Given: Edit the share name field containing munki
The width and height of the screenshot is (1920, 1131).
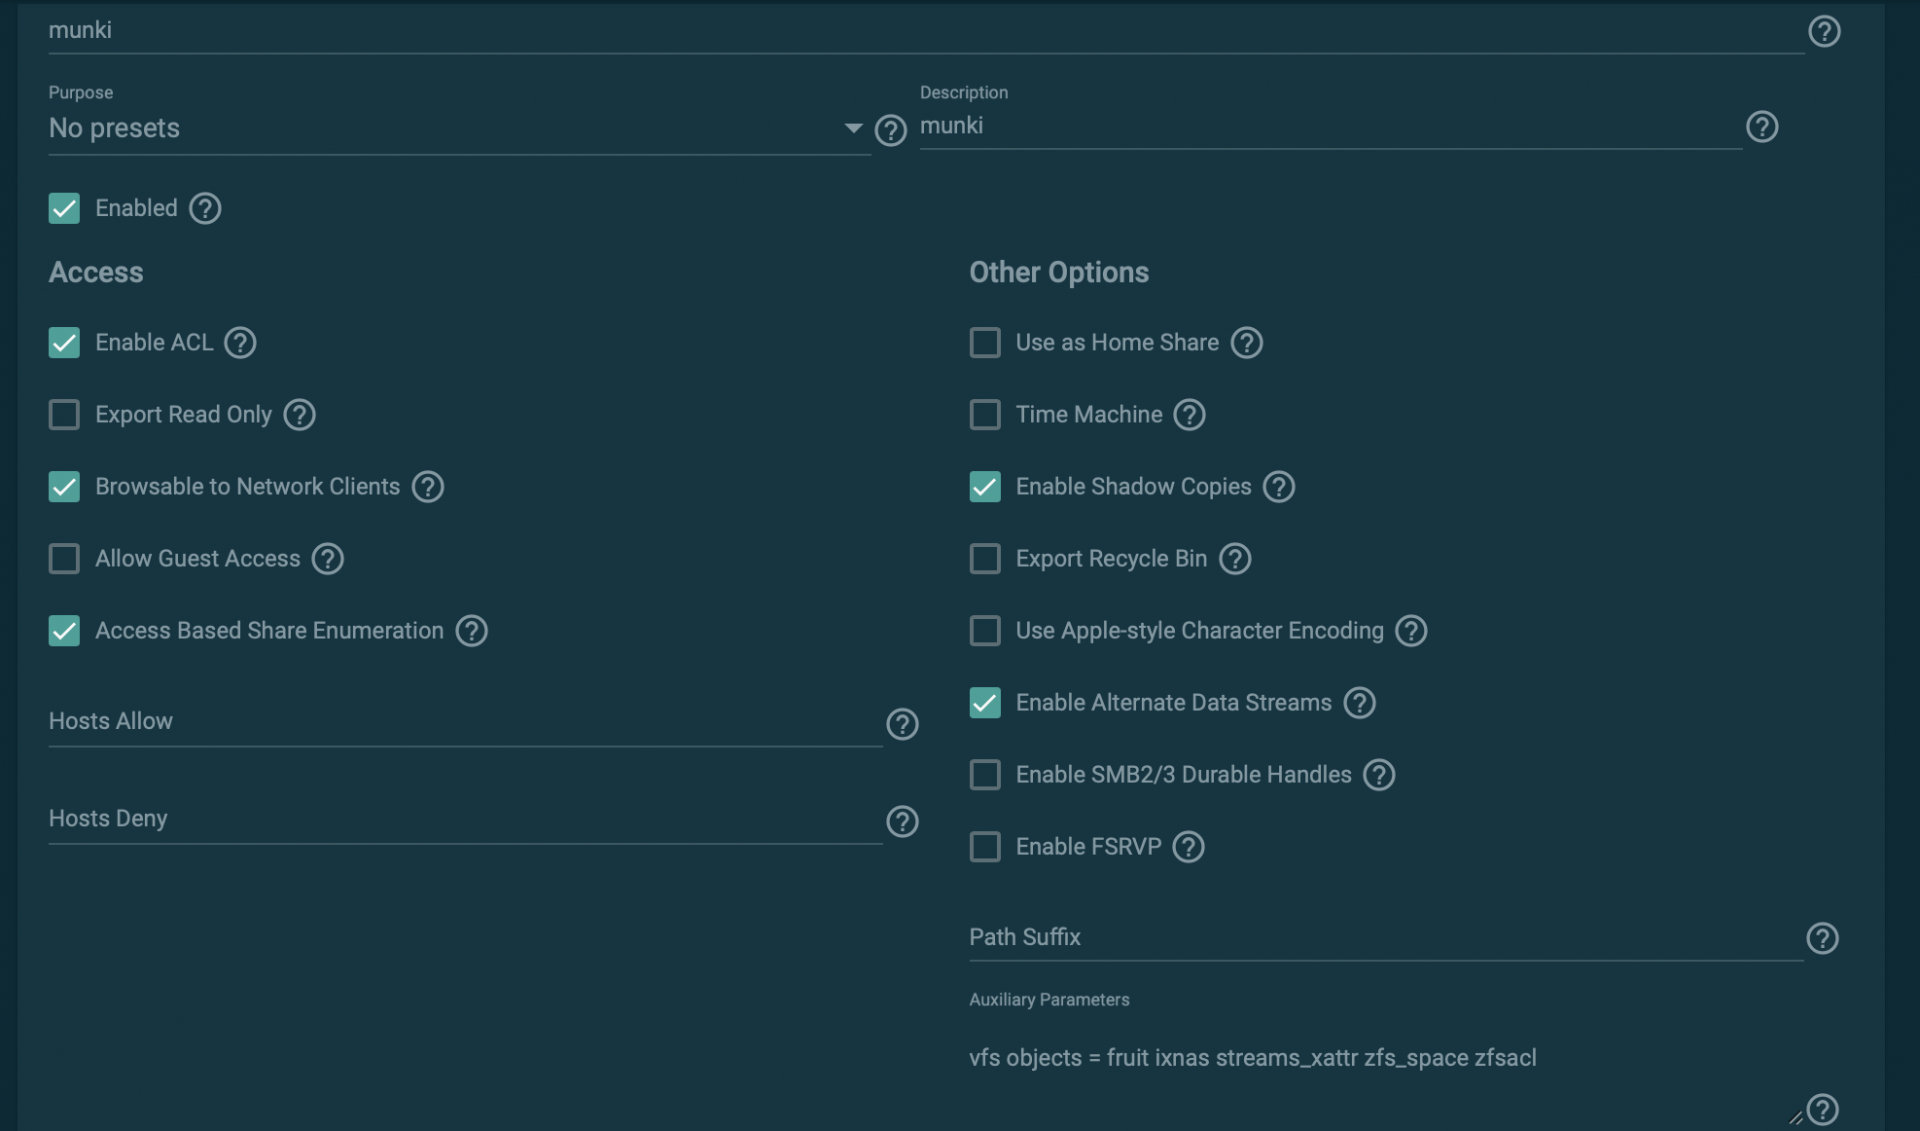Looking at the screenshot, I should (x=926, y=30).
